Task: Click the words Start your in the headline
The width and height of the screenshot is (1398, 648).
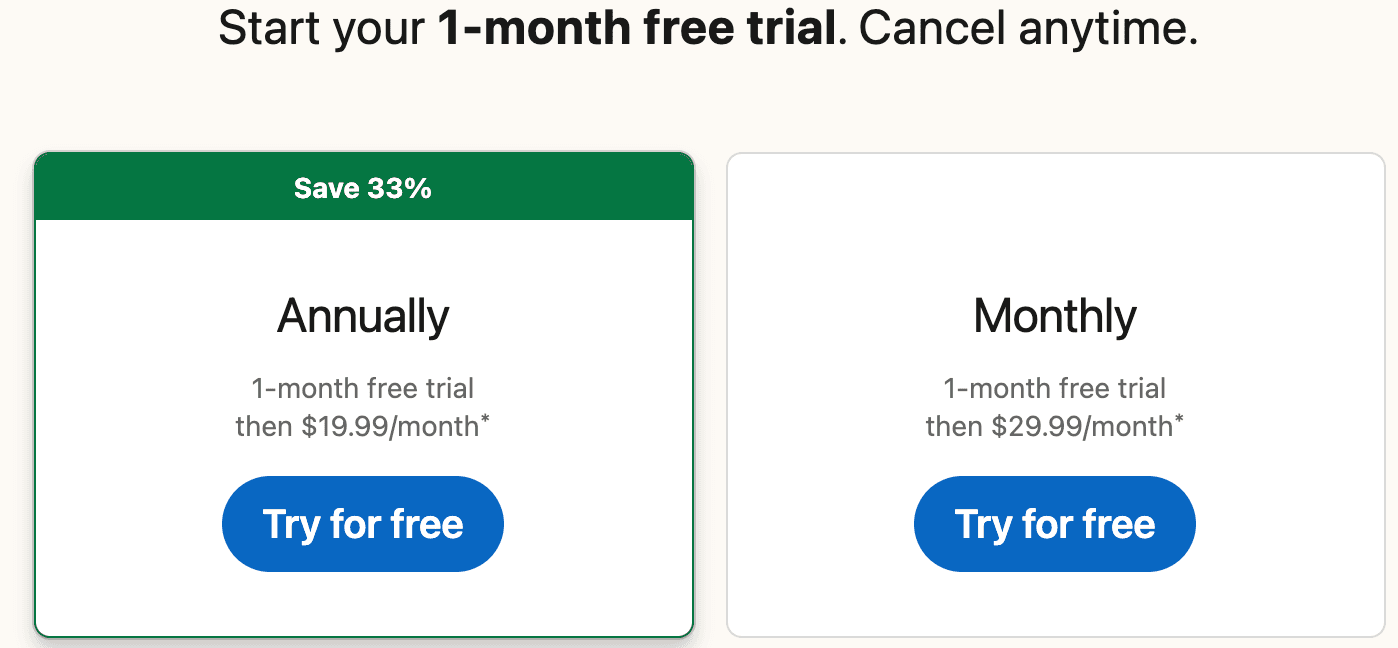Action: click(322, 29)
